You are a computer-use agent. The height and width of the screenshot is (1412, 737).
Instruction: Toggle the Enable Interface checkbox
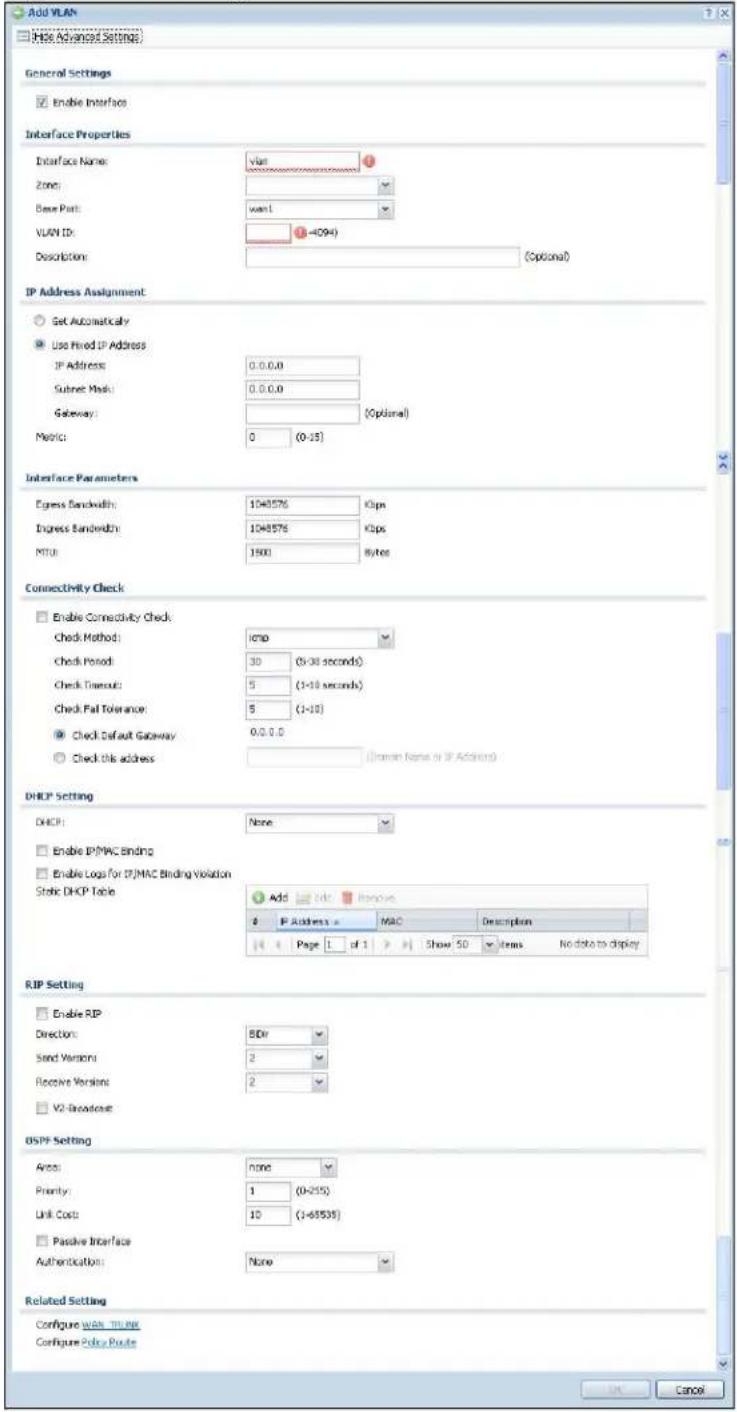(41, 101)
